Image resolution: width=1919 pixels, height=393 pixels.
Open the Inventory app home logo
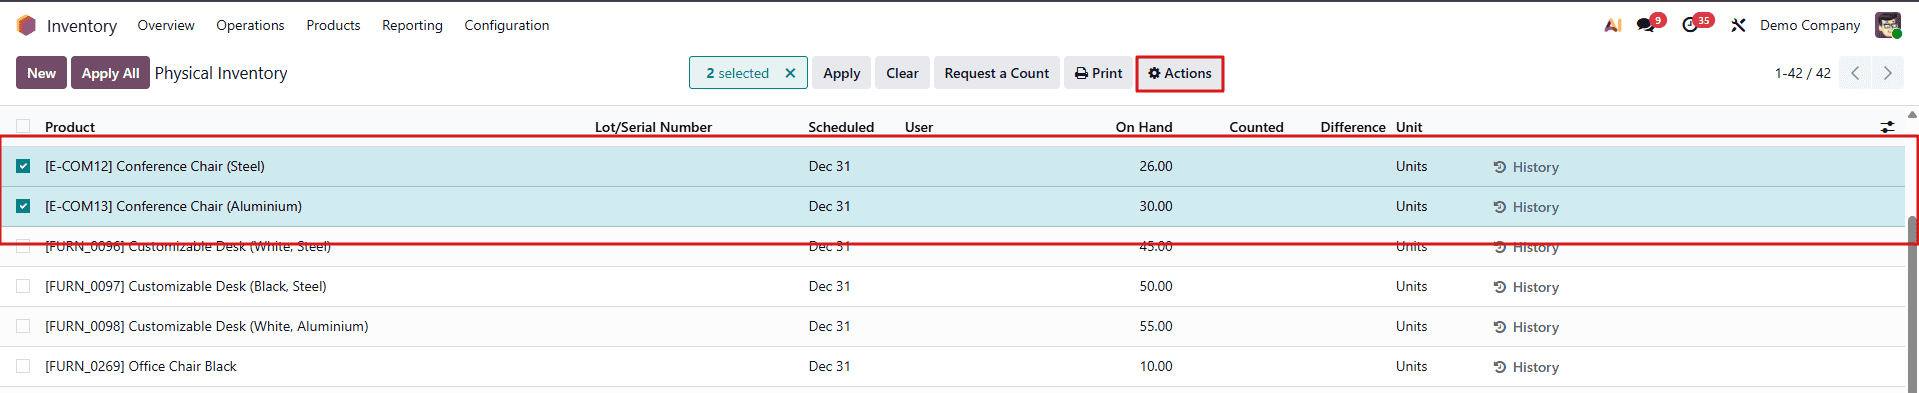27,25
